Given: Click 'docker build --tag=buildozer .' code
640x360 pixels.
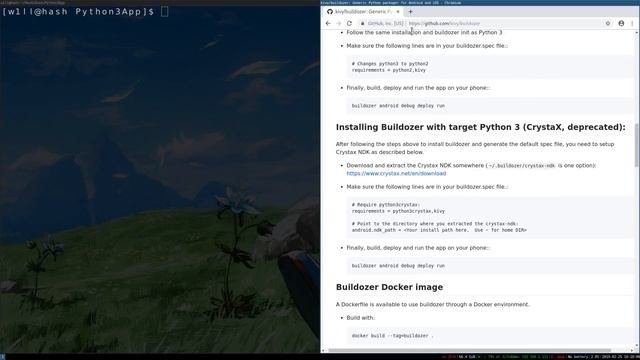Looking at the screenshot, I should tap(392, 336).
